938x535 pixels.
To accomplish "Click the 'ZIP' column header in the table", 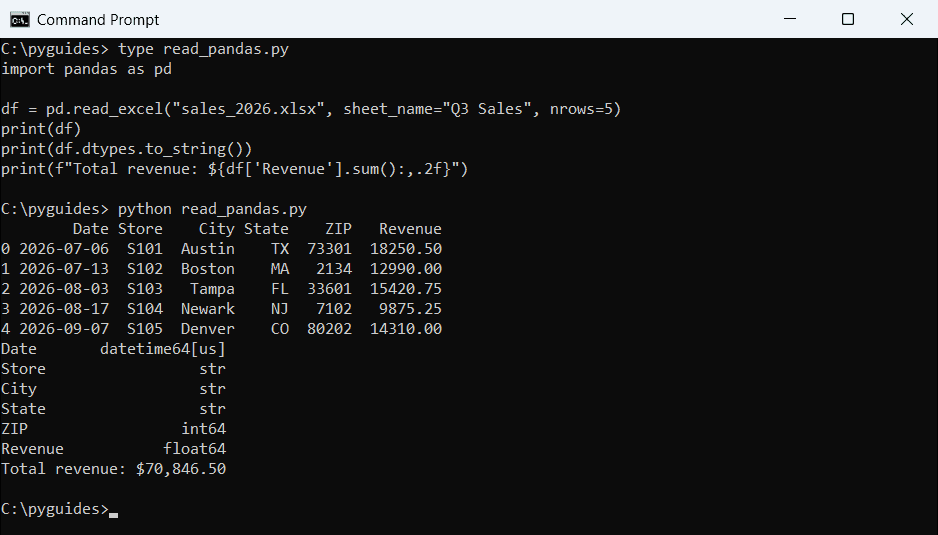I will point(339,229).
